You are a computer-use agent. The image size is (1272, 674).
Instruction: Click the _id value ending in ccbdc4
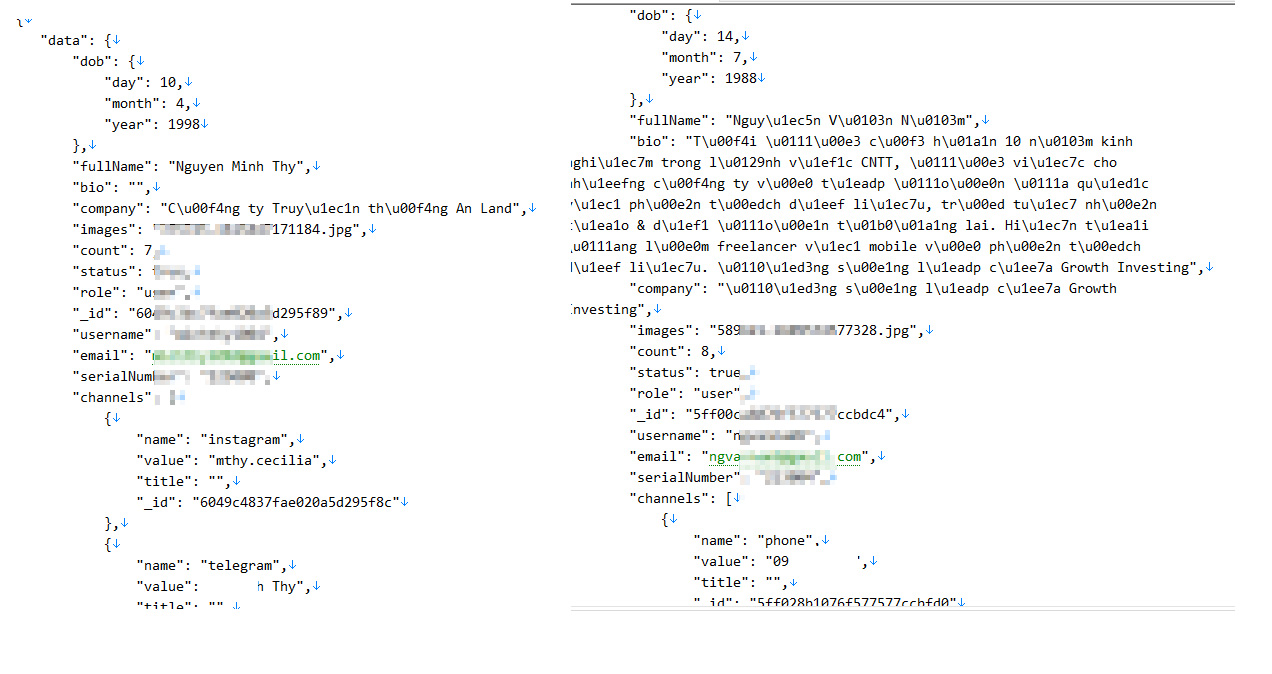[x=796, y=414]
